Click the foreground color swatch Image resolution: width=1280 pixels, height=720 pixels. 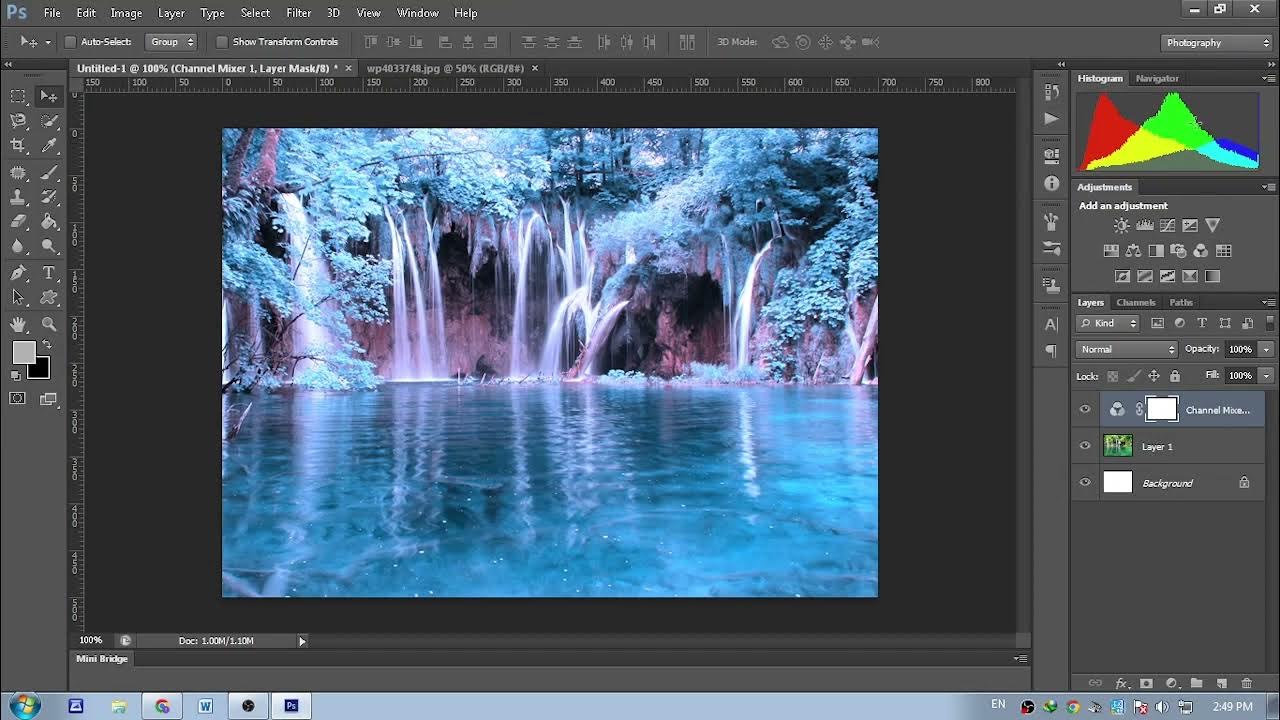click(x=24, y=352)
